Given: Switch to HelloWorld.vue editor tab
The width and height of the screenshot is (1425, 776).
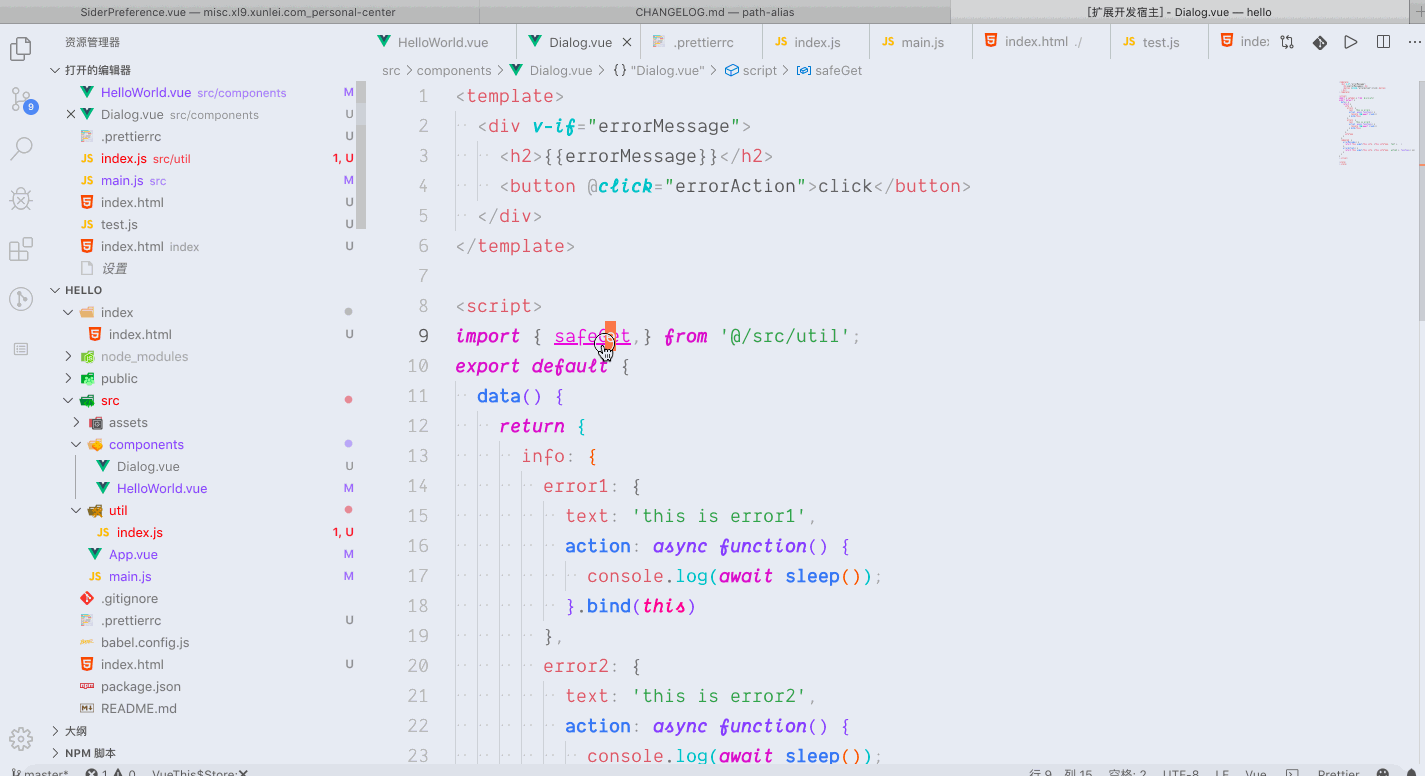Looking at the screenshot, I should (x=443, y=42).
